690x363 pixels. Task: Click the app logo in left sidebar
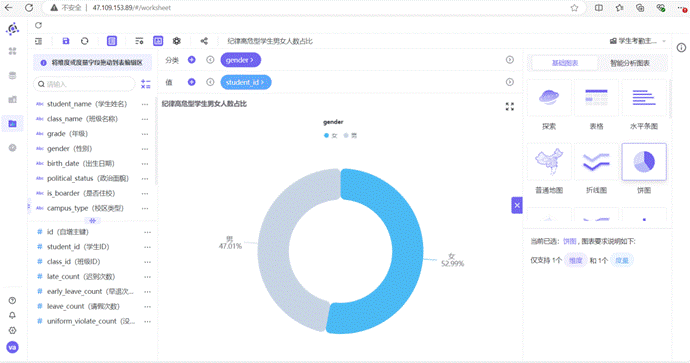click(x=12, y=29)
